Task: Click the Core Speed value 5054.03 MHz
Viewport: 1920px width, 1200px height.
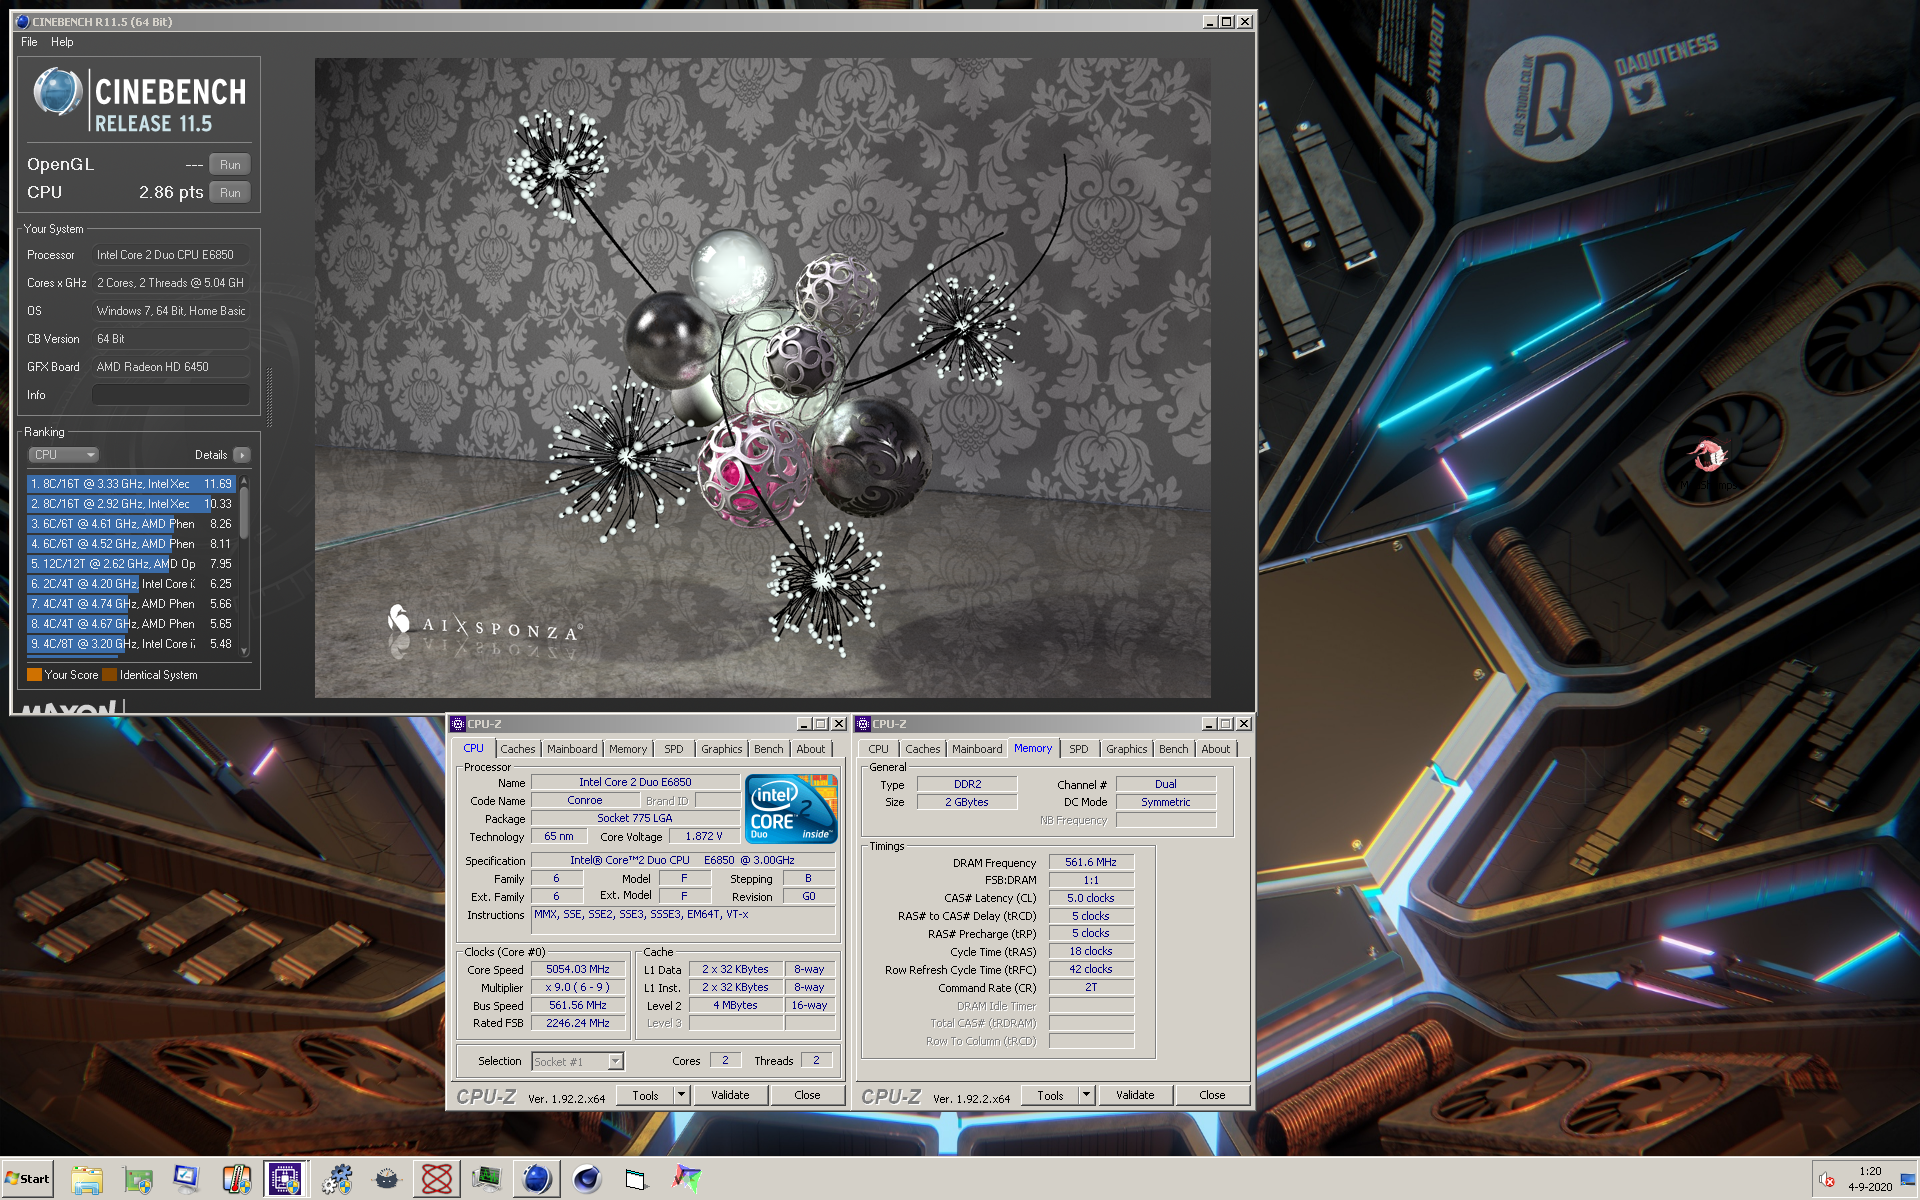Action: click(x=578, y=970)
